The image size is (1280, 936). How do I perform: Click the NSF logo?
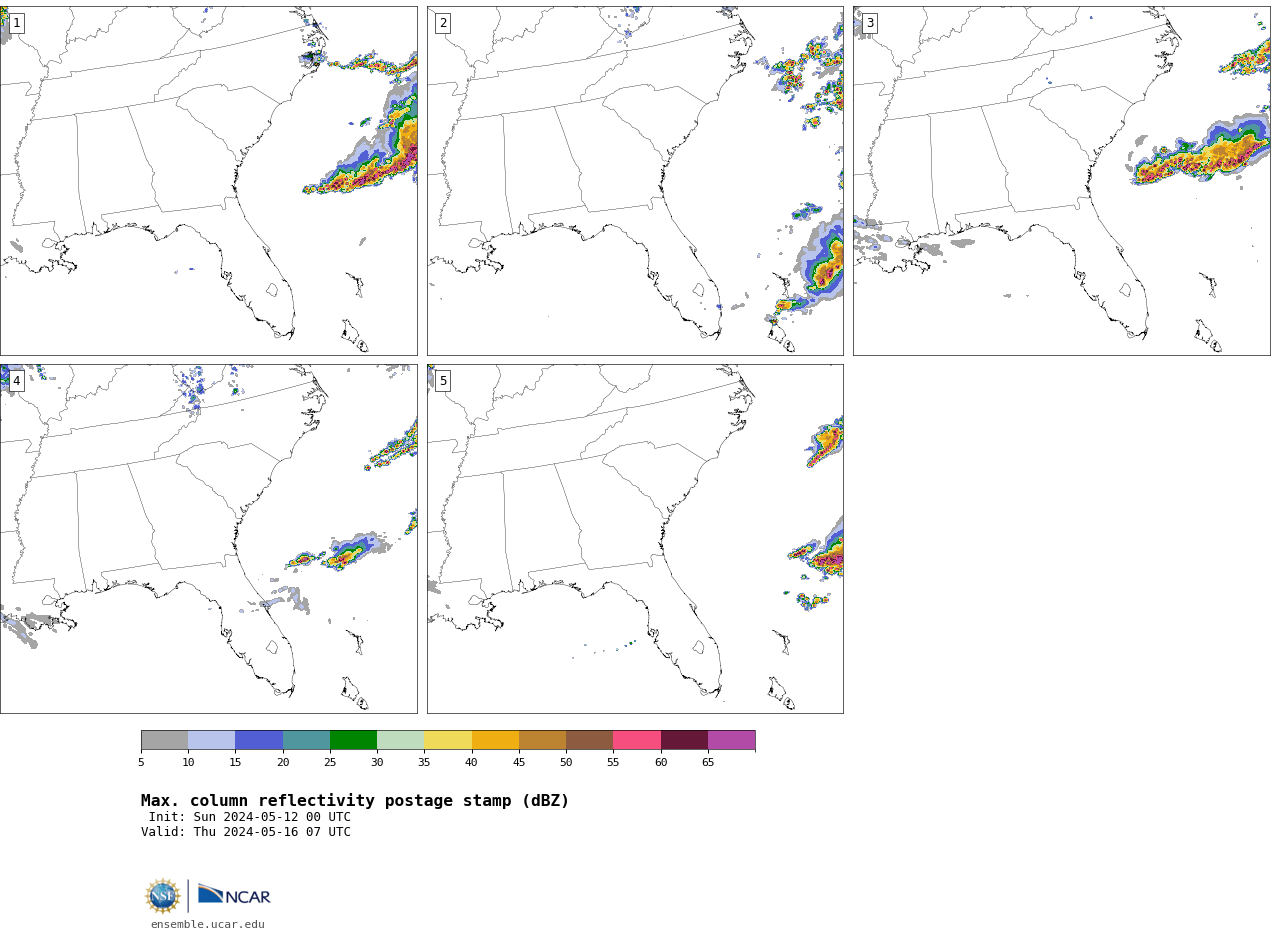(x=163, y=896)
